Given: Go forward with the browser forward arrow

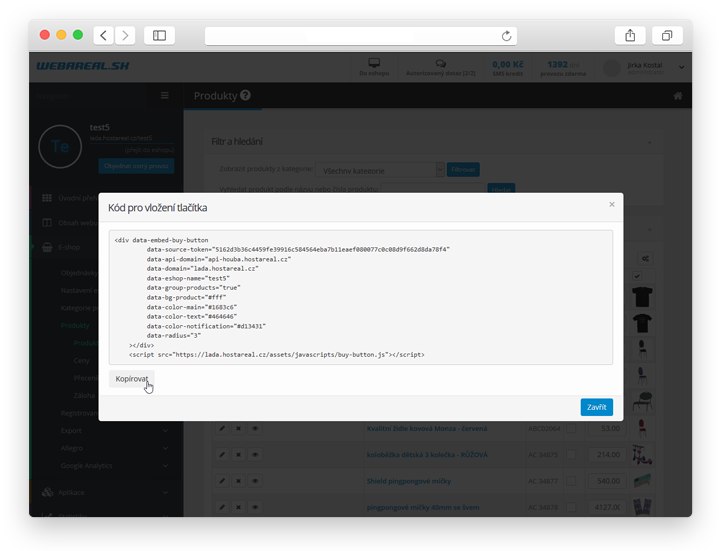Looking at the screenshot, I should point(125,35).
